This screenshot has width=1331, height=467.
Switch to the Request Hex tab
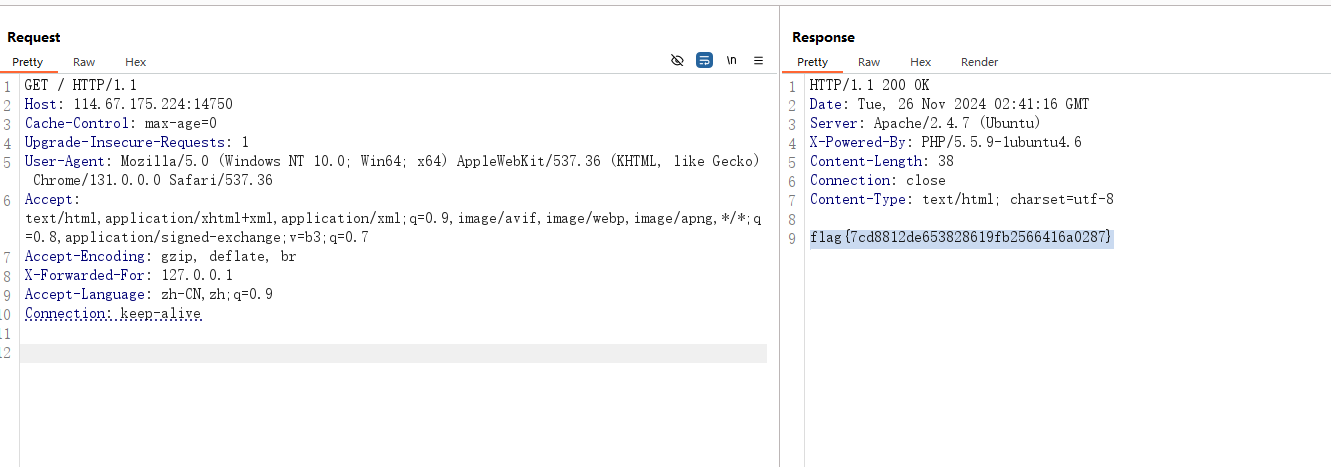click(135, 62)
